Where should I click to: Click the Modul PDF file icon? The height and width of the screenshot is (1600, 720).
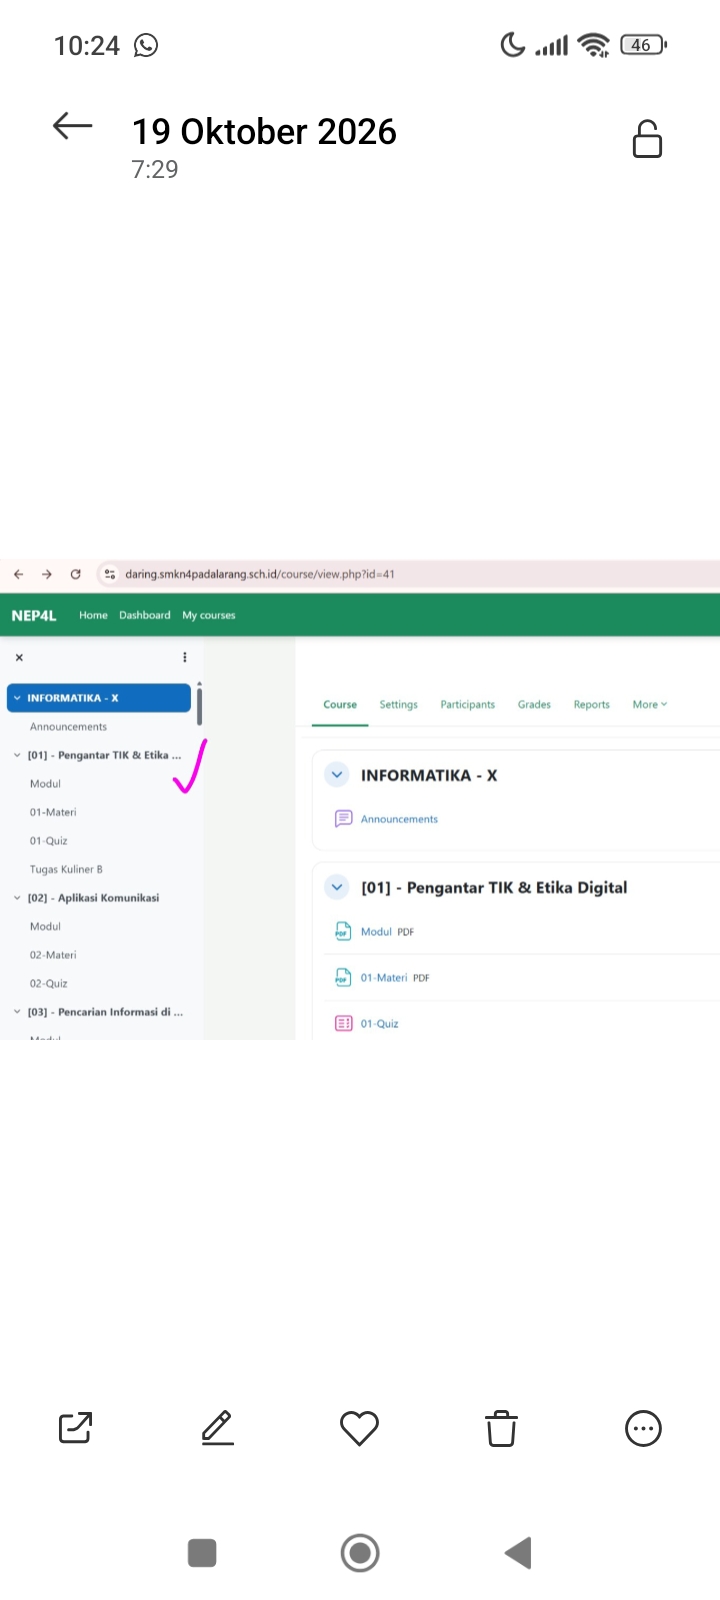pyautogui.click(x=343, y=931)
